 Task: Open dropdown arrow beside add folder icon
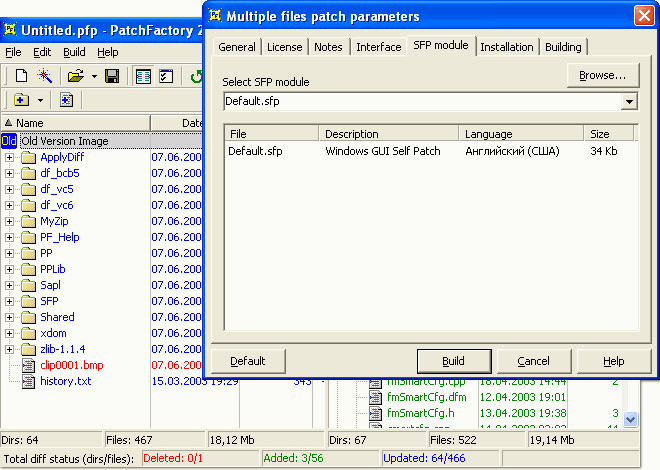click(40, 101)
